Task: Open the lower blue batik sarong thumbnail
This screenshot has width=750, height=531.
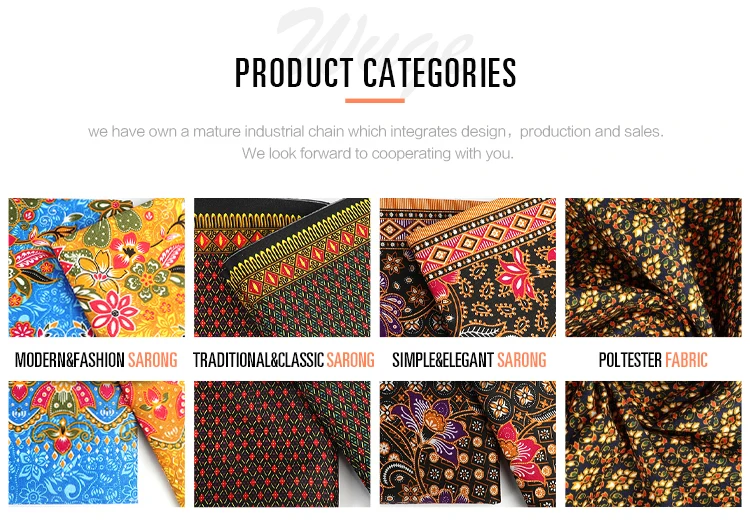Action: (97, 444)
